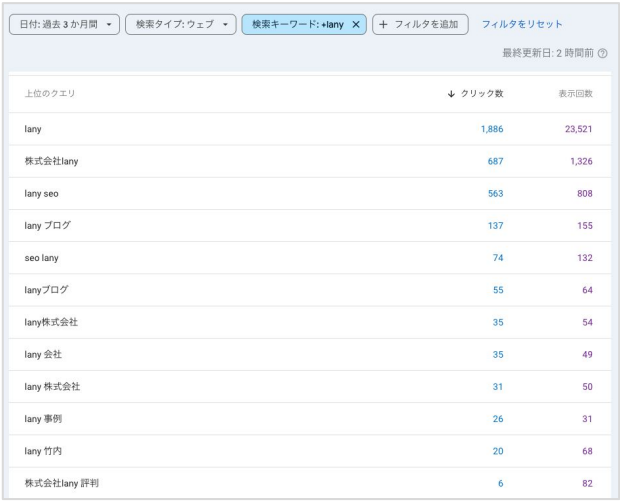Click the impressions value 808
Screen dimensions: 620x502
point(585,194)
